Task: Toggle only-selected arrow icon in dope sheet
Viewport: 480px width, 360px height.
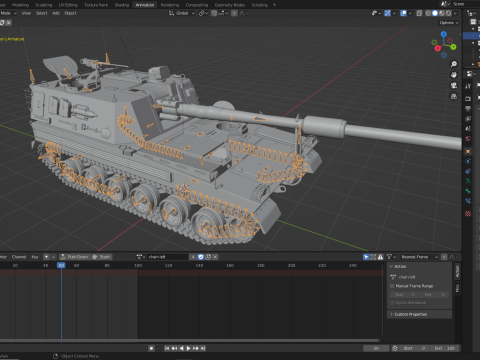Action: pos(366,257)
